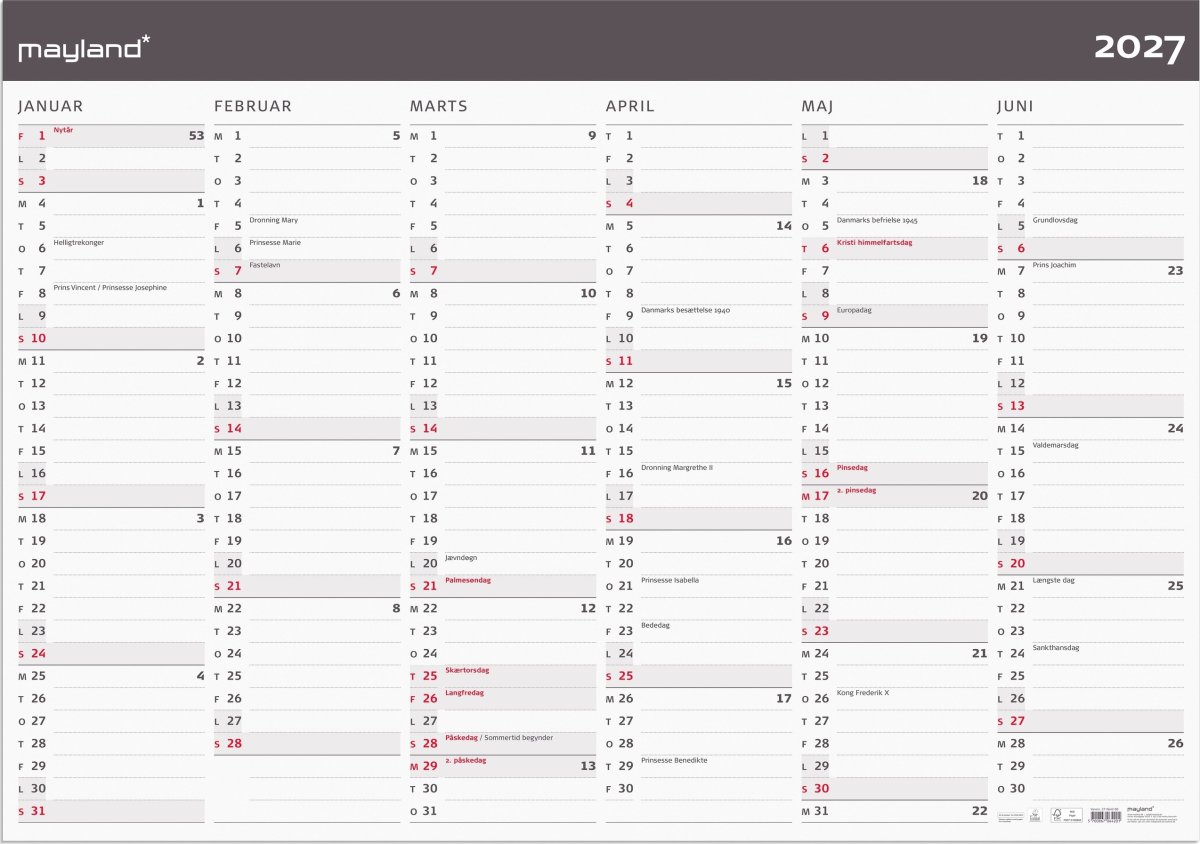Viewport: 1200px width, 844px height.
Task: Select the Pinsedag entry on May 16
Action: [x=853, y=467]
